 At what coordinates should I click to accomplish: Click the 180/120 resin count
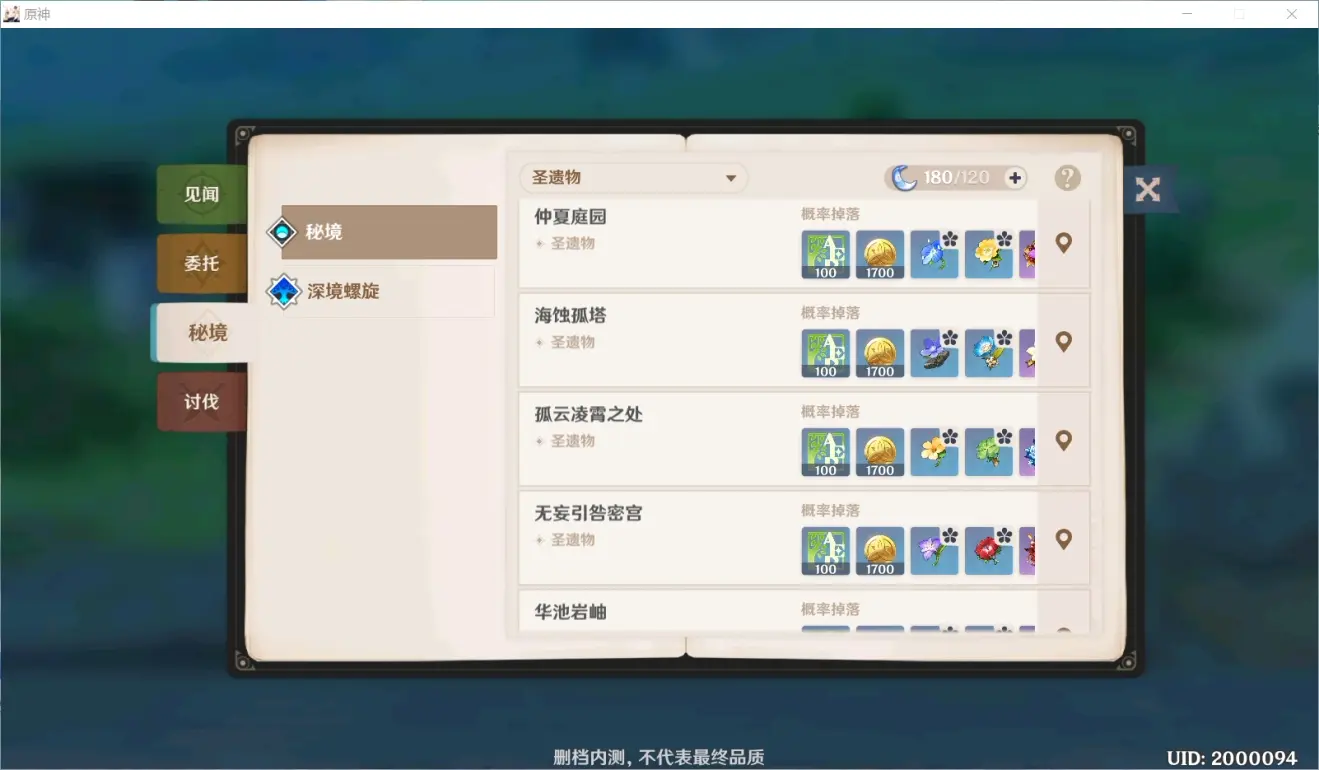(x=956, y=178)
